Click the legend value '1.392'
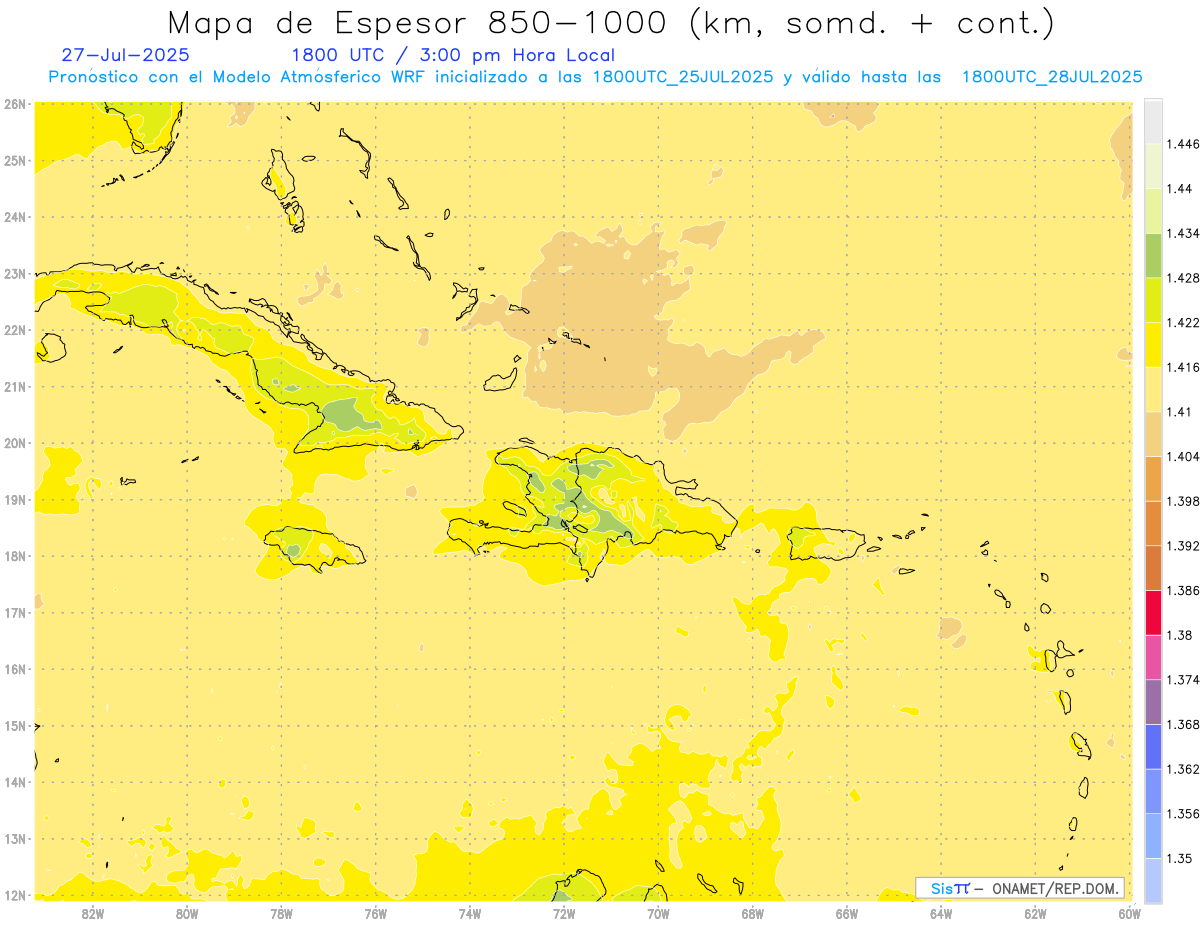This screenshot has width=1200, height=927. click(x=1182, y=546)
